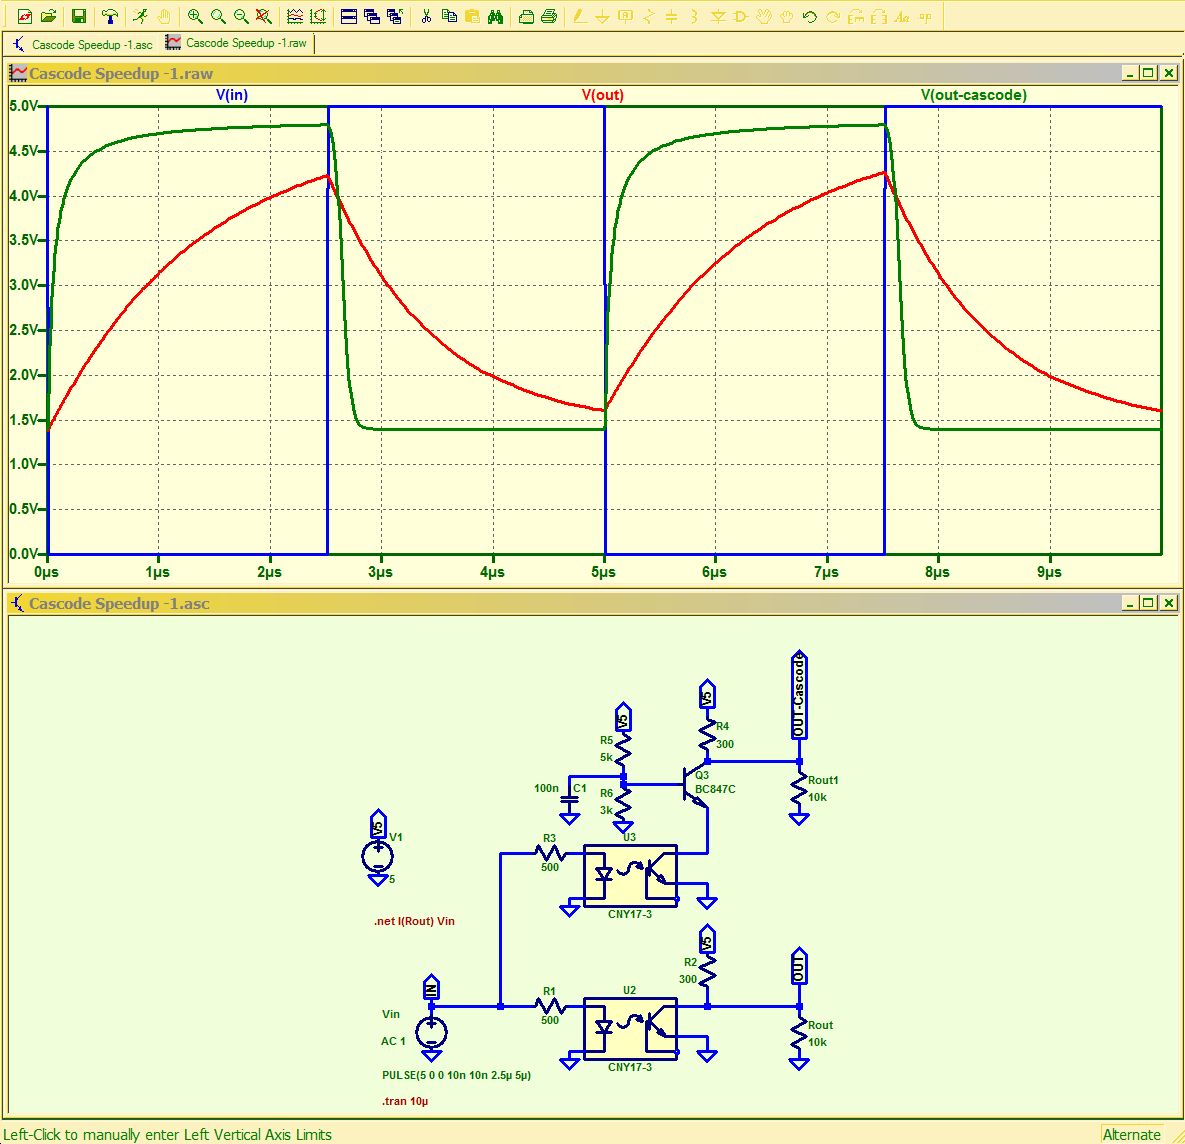Click the Autorange plot icon
The height and width of the screenshot is (1144, 1185).
click(318, 16)
